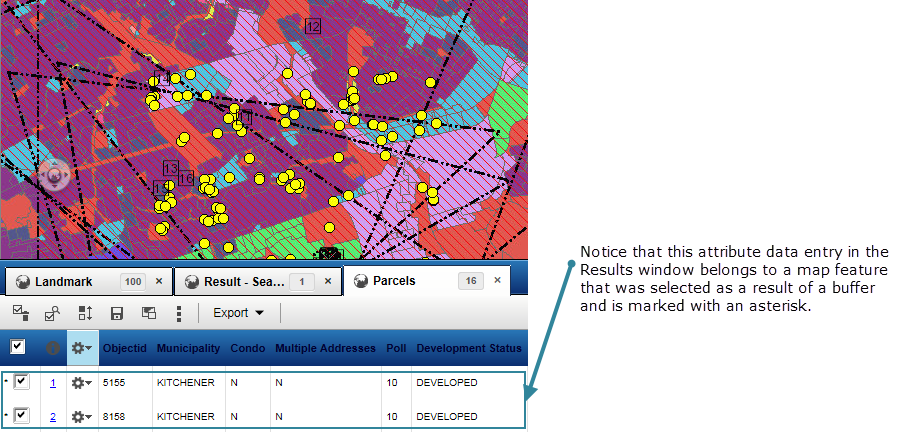The image size is (916, 432).
Task: Open record link 2 in results
Action: 52,417
